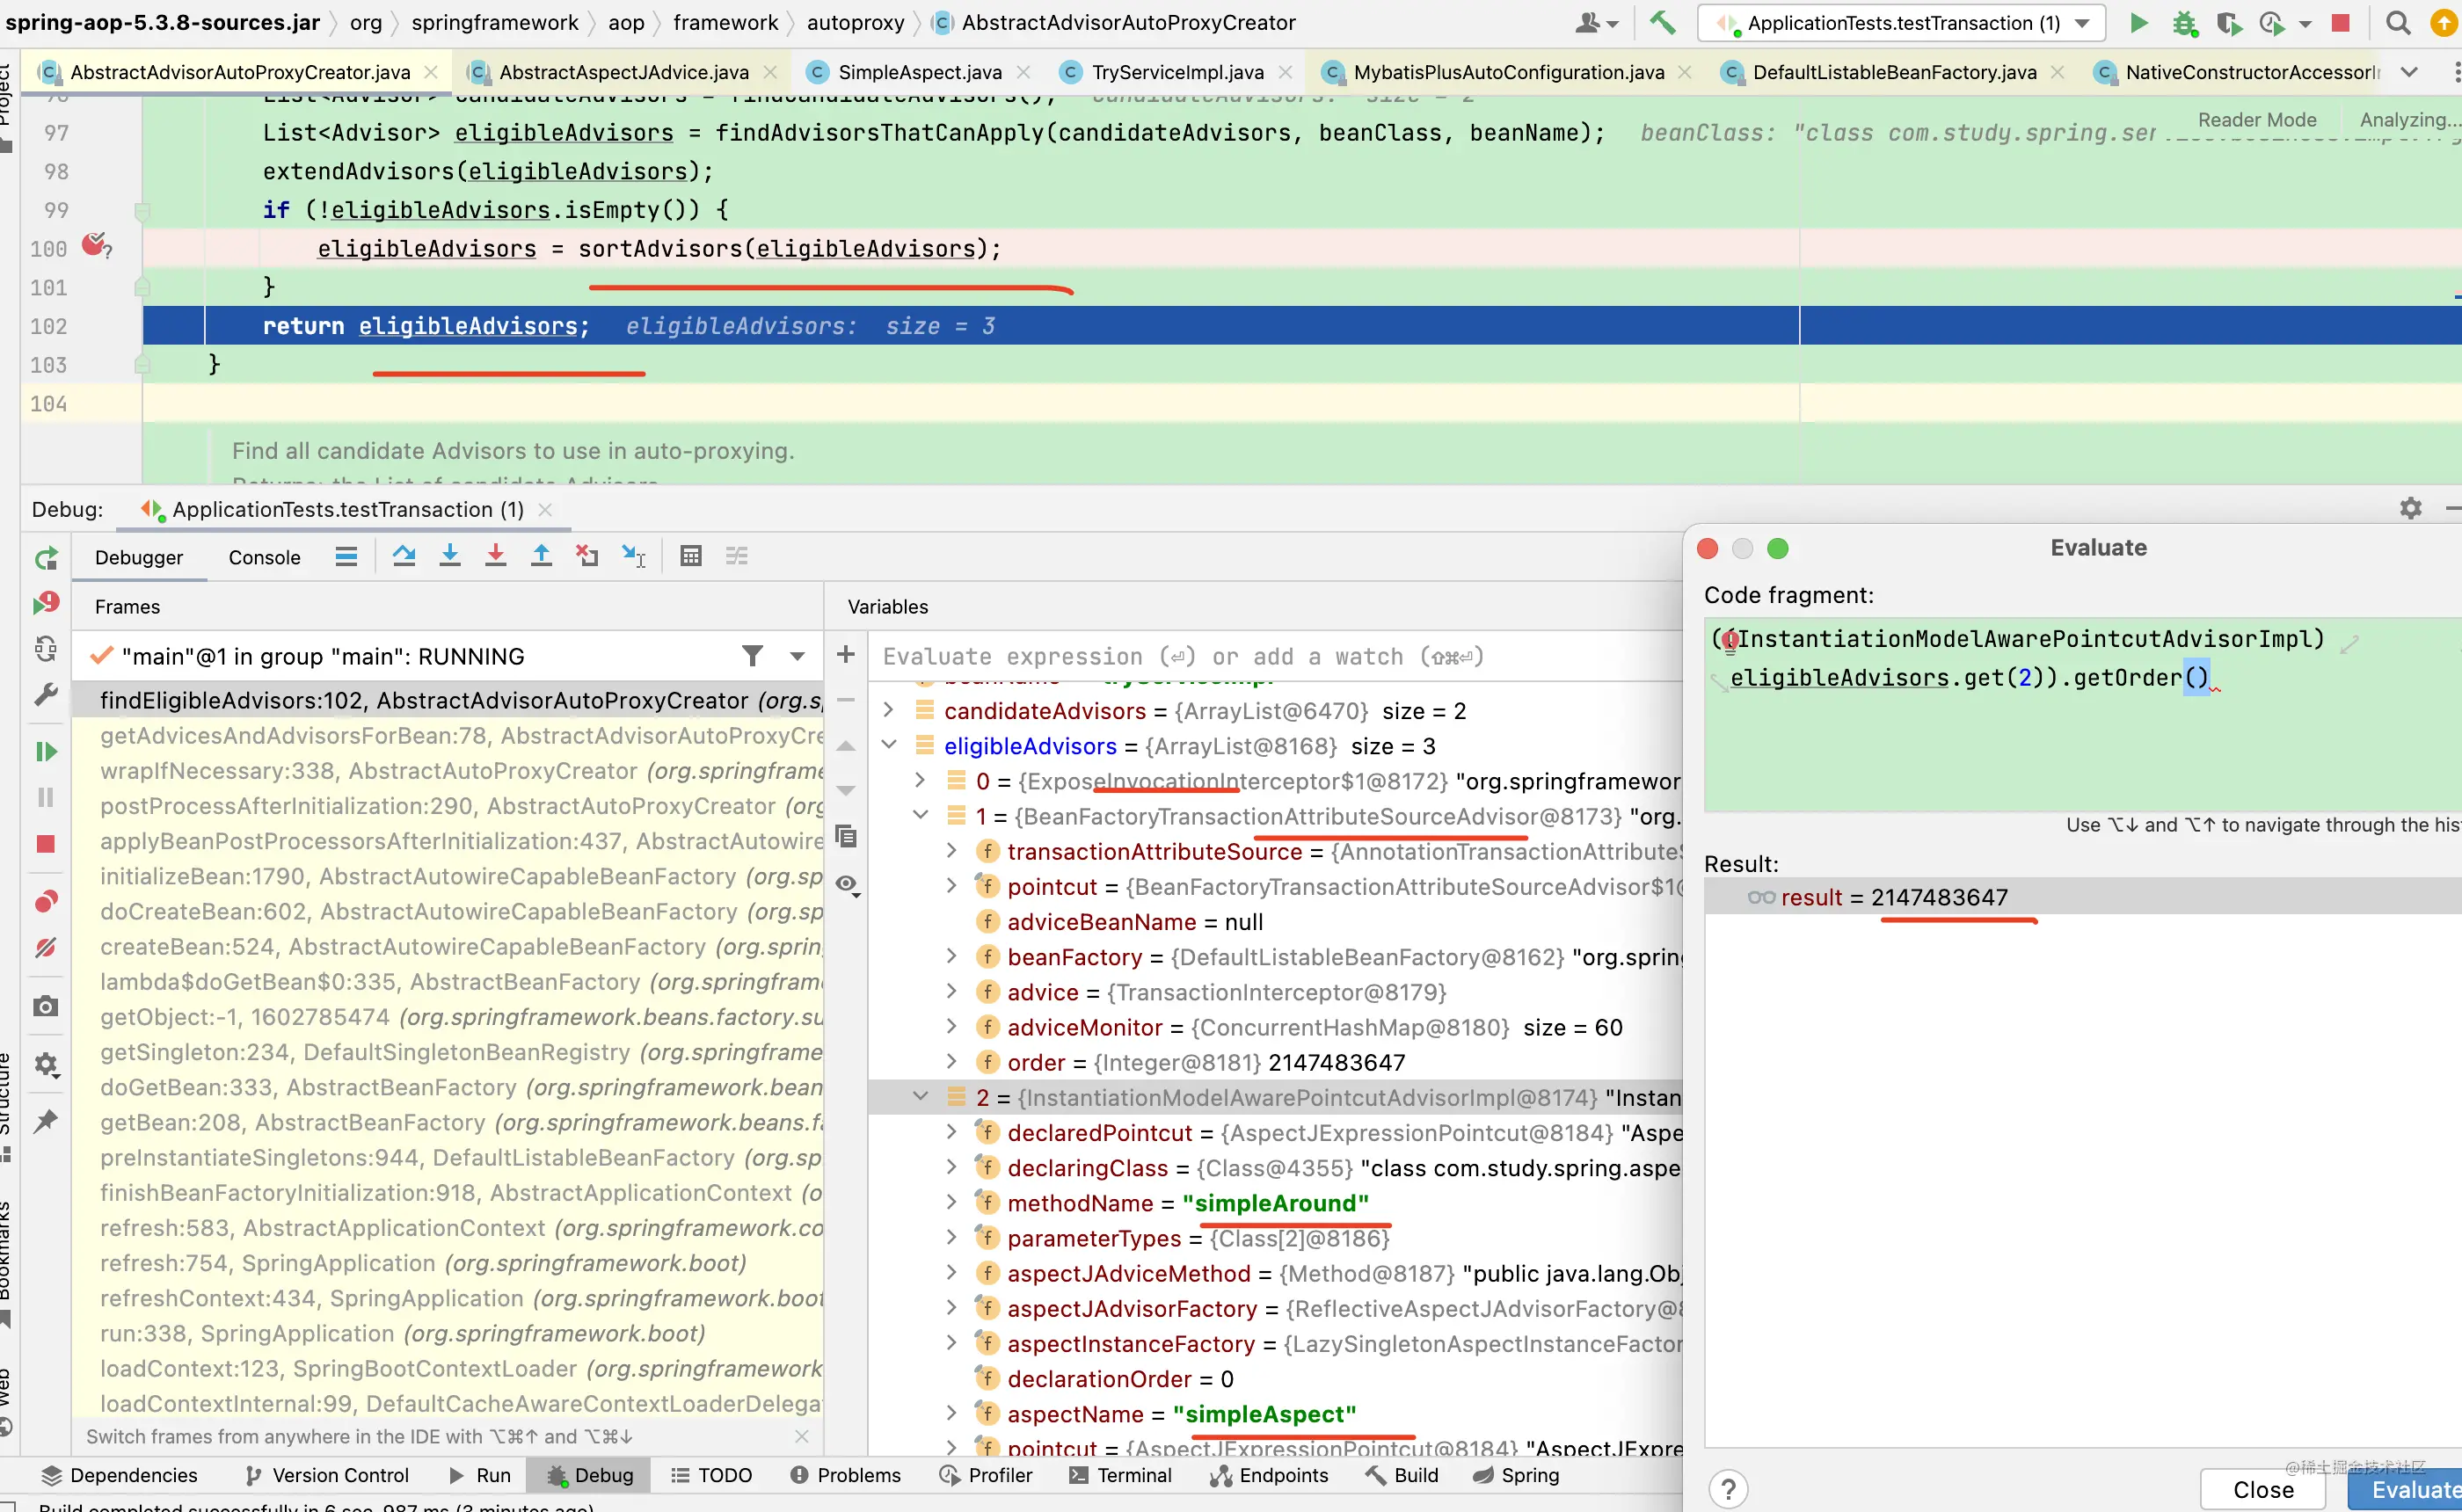The height and width of the screenshot is (1512, 2462).
Task: Toggle the breakpoint on line 100
Action: point(94,244)
